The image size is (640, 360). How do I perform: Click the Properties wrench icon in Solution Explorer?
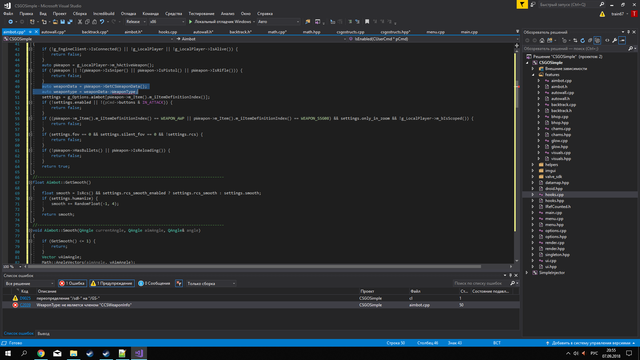[614, 40]
